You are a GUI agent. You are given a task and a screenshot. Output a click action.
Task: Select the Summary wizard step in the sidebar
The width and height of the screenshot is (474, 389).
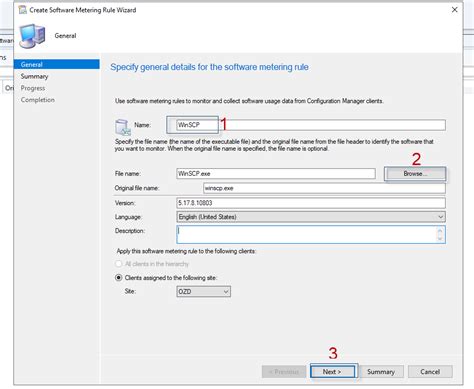pyautogui.click(x=34, y=76)
